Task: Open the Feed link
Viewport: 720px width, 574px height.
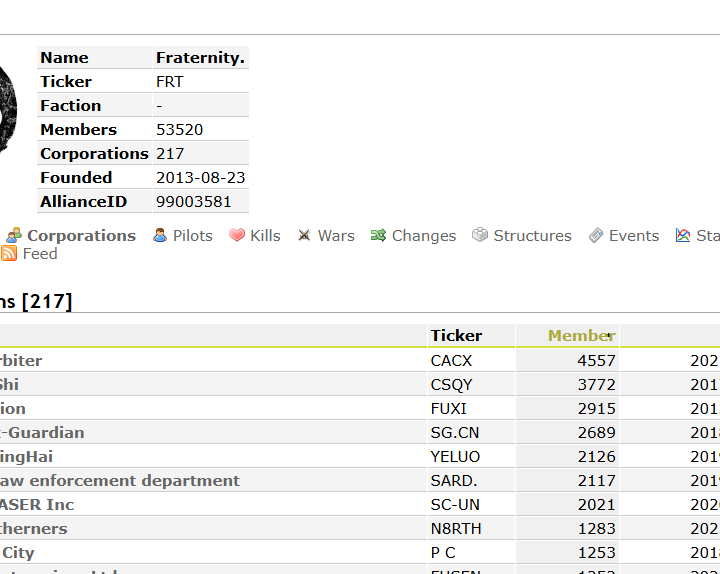Action: click(x=40, y=254)
